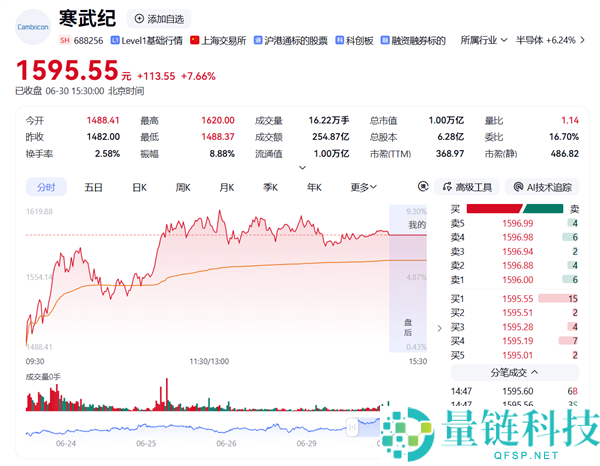Click the China flag icon beside 上海交易所

click(x=194, y=40)
